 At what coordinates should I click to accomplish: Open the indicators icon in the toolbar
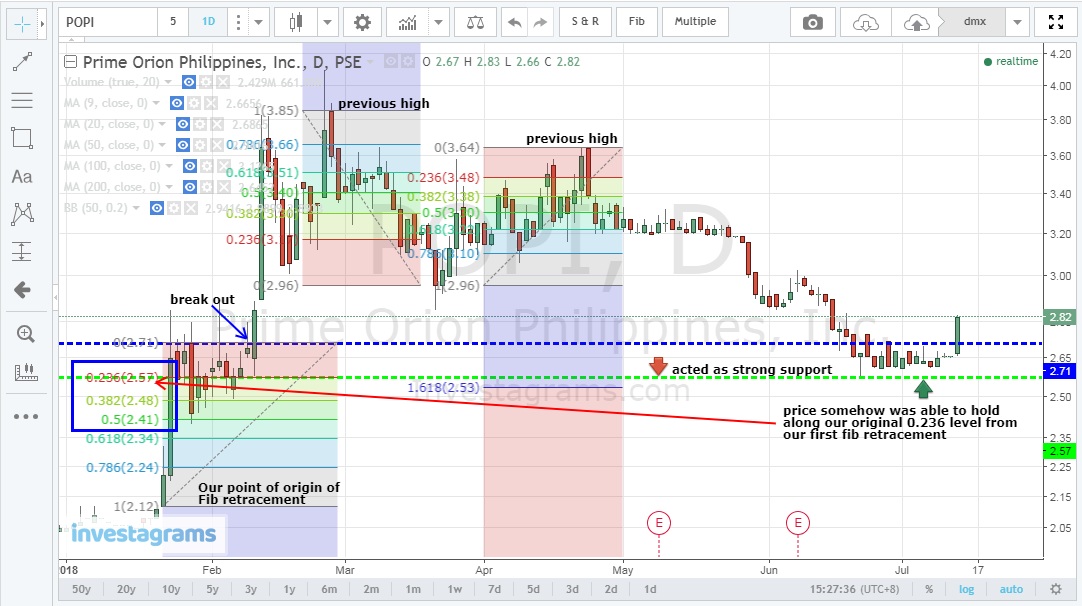[x=408, y=21]
